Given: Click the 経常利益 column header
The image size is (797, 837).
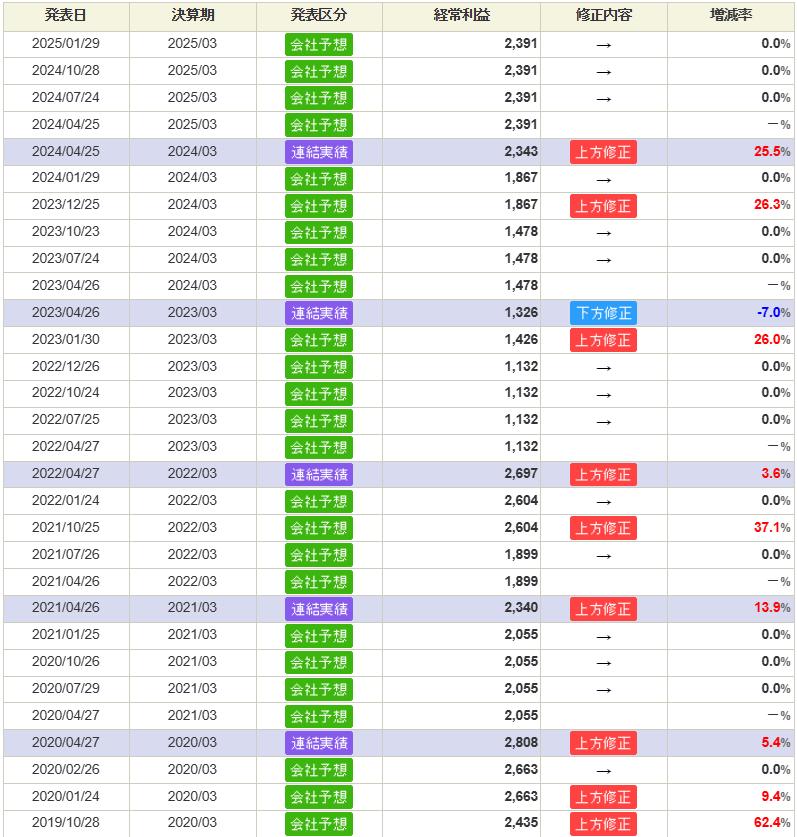Looking at the screenshot, I should (x=461, y=16).
